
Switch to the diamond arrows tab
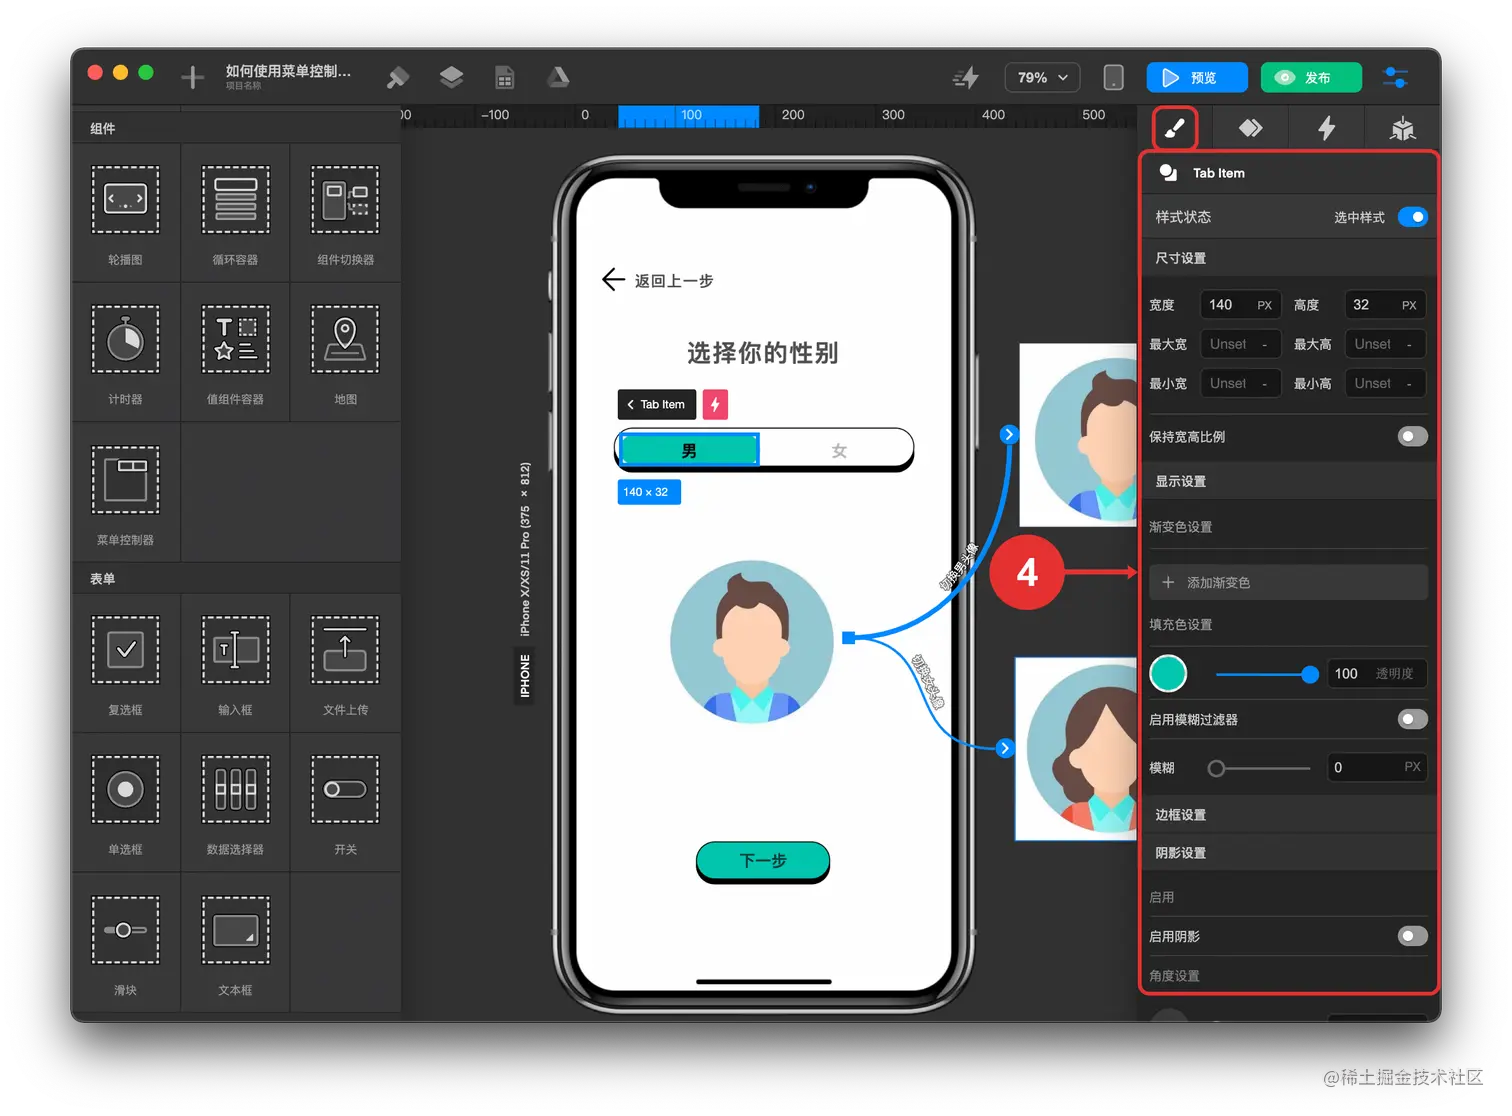pos(1250,128)
